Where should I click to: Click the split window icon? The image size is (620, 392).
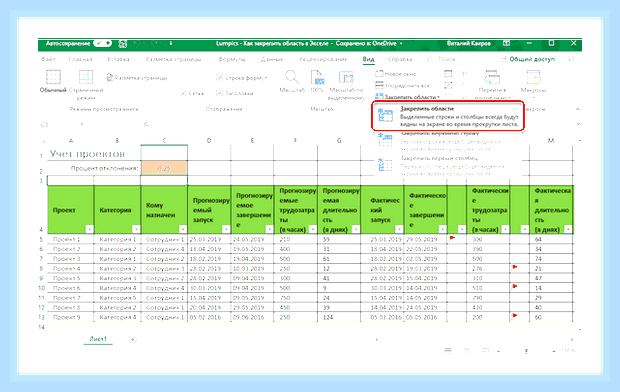tap(448, 74)
